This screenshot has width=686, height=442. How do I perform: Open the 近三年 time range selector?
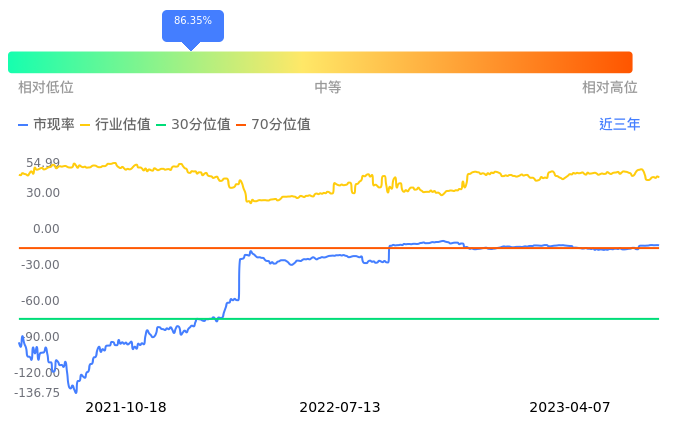pyautogui.click(x=619, y=125)
